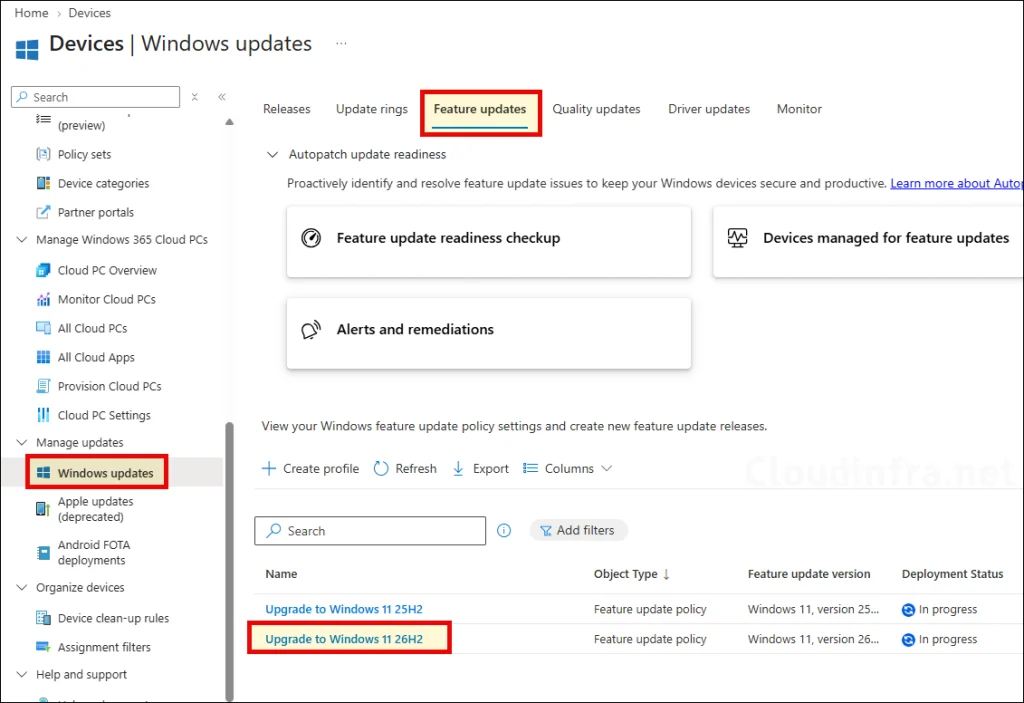1024x703 pixels.
Task: Click the Partner portals icon
Action: point(43,212)
